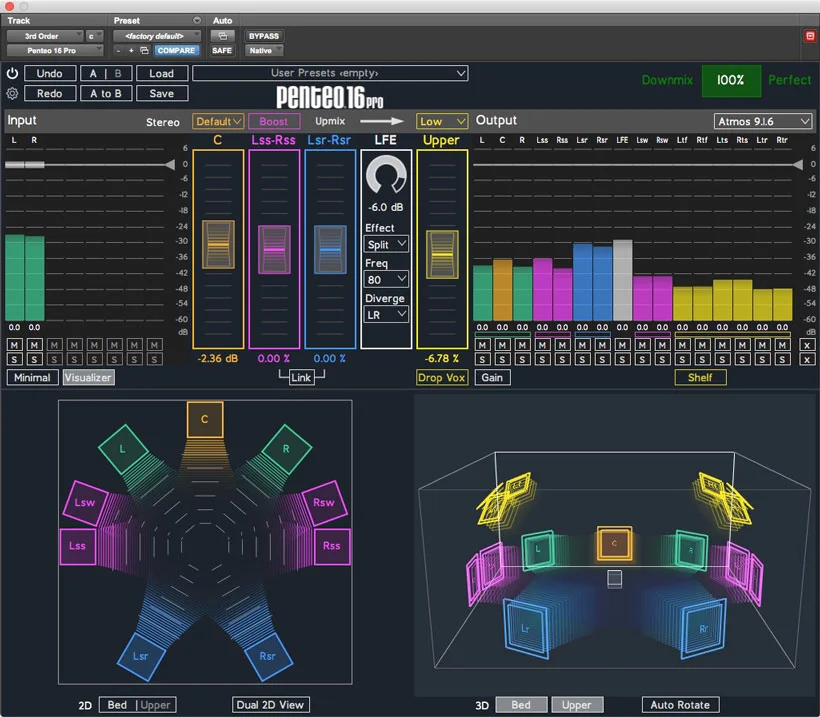The image size is (820, 717).
Task: Click the Rsr speaker in the 2D view
Action: click(x=268, y=656)
